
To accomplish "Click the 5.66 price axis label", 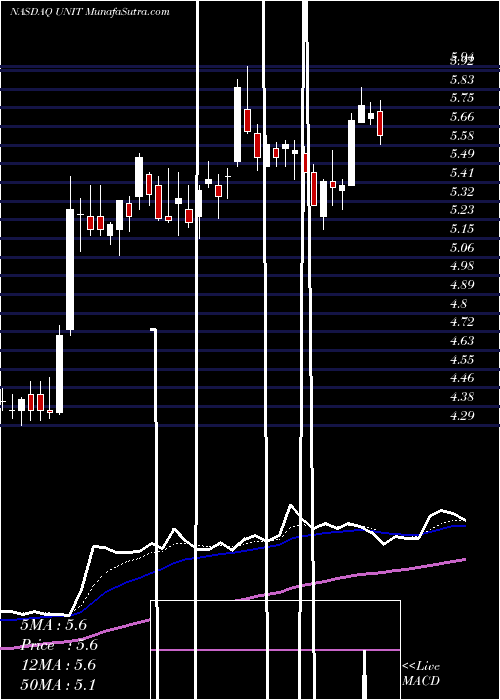I will pos(462,117).
